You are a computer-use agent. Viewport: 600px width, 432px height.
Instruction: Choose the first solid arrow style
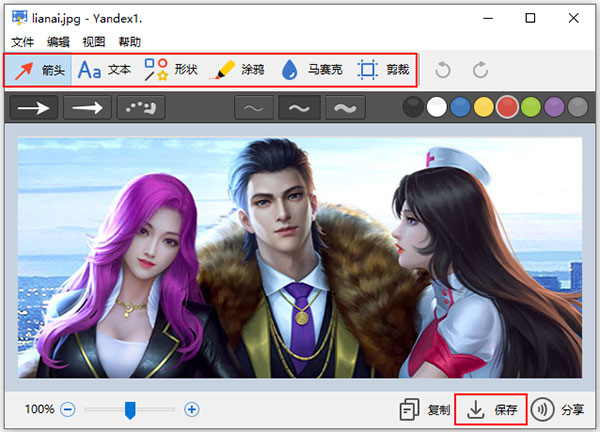(33, 108)
